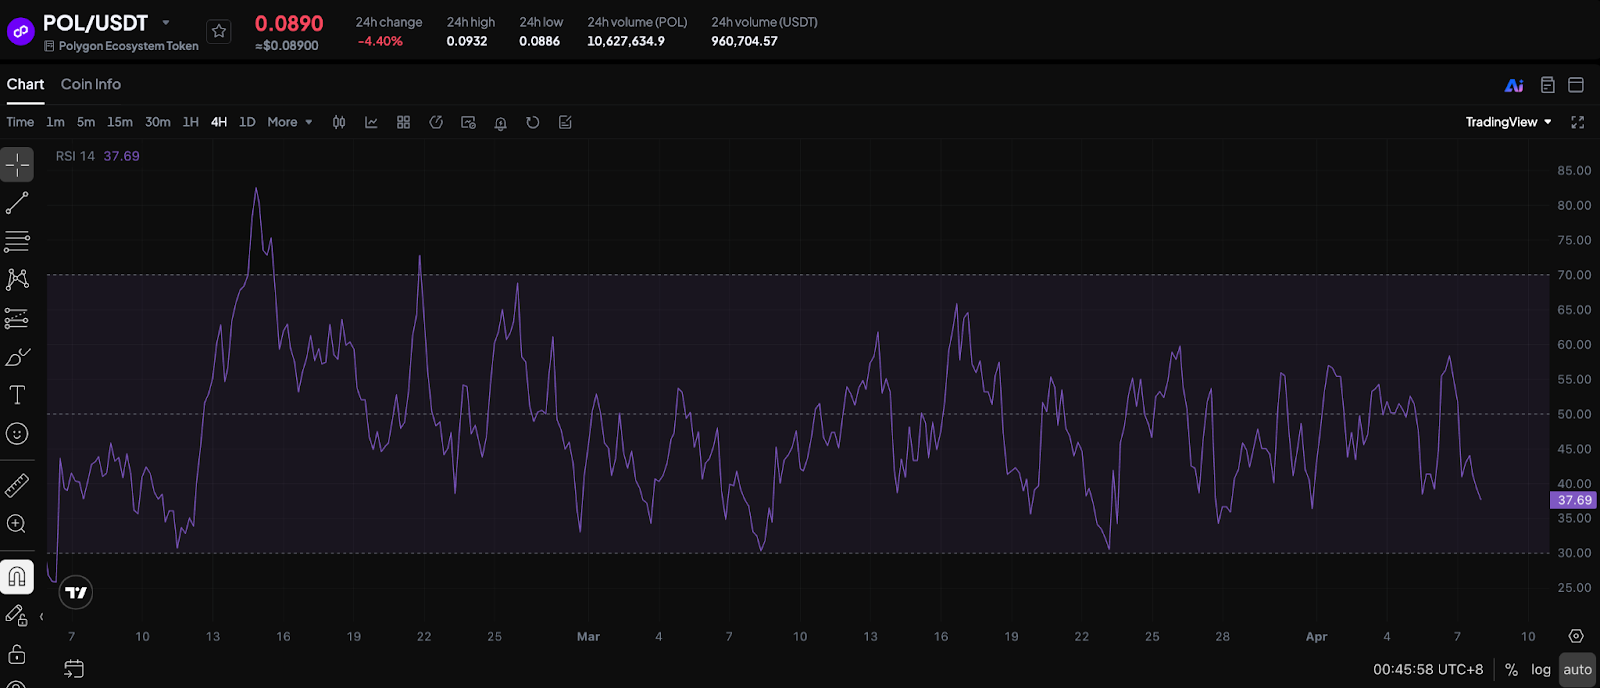Screen dimensions: 1600x688
Task: Click the AI analysis icon
Action: coord(1514,85)
